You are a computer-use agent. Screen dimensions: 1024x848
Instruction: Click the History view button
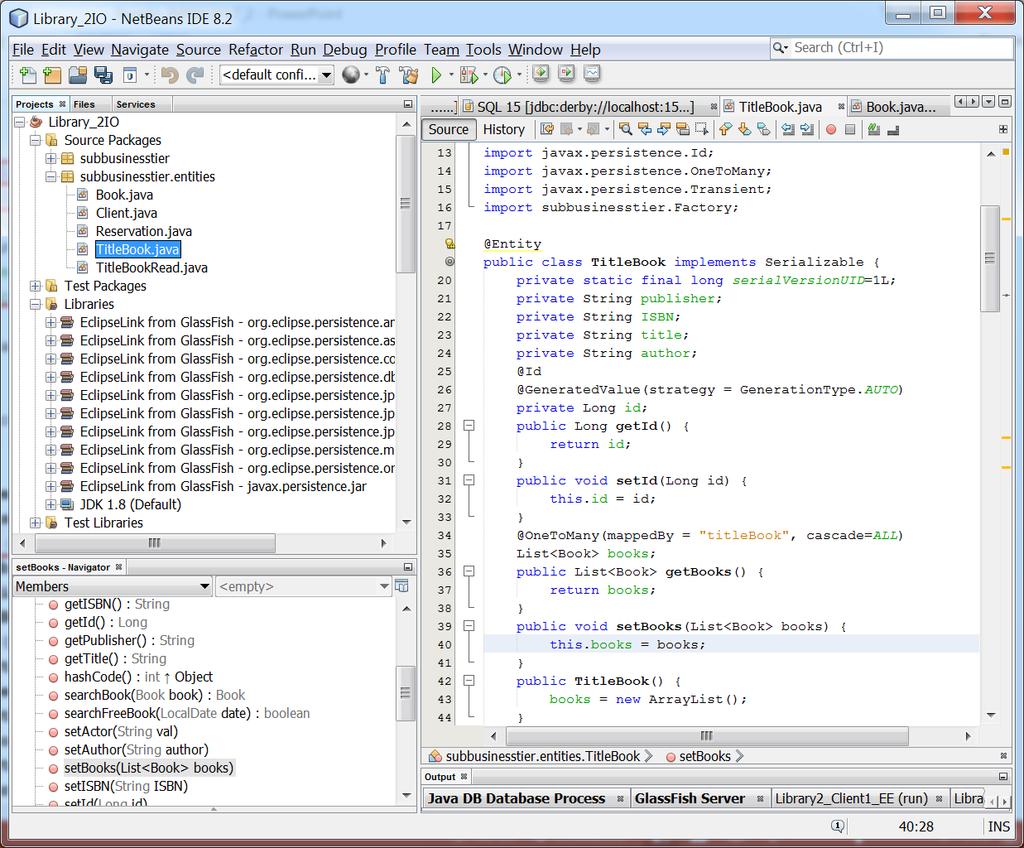coord(504,129)
